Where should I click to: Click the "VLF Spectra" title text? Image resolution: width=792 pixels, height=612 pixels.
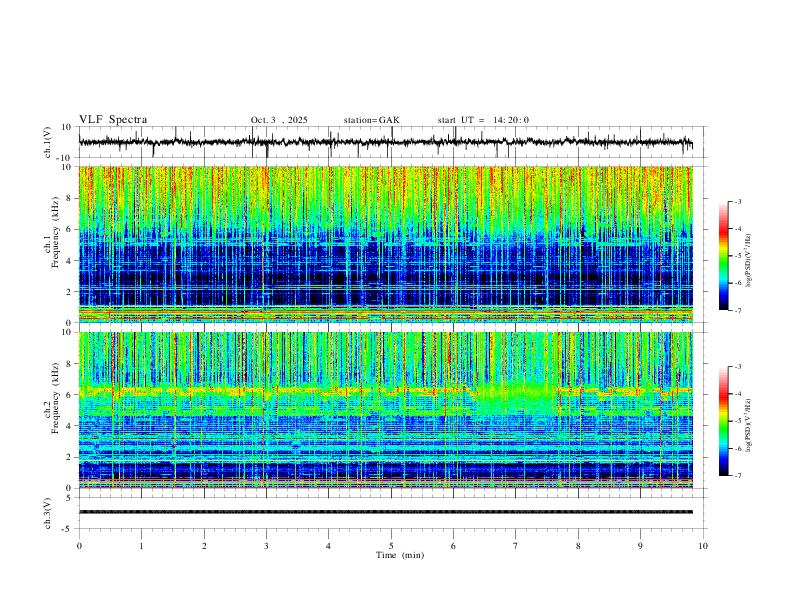[113, 120]
